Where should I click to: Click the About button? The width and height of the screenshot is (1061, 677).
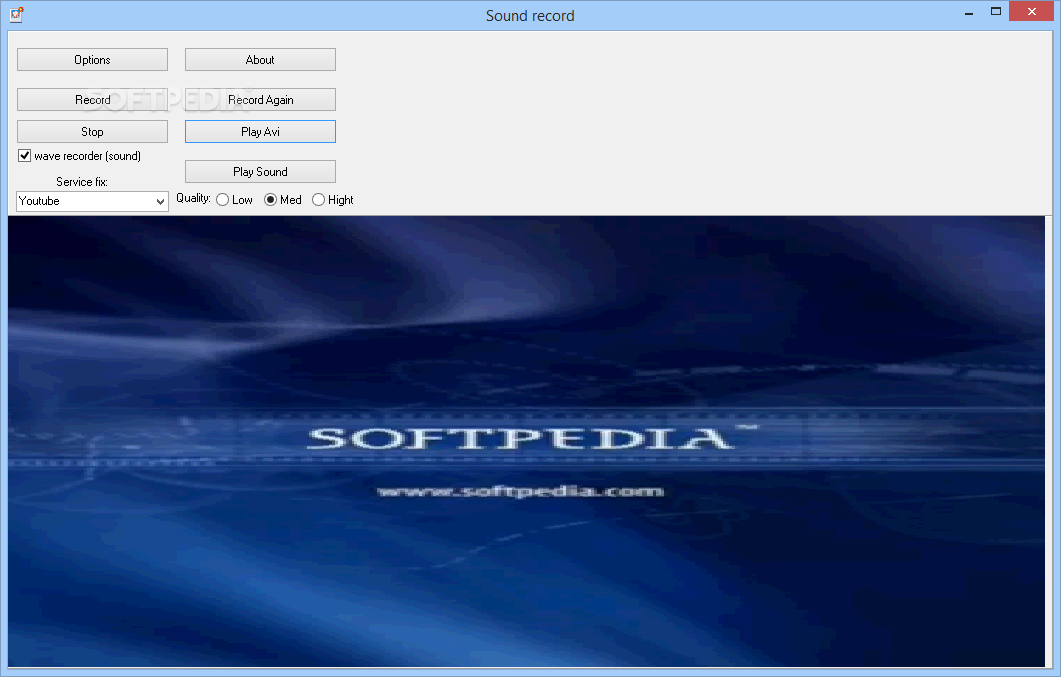point(260,60)
